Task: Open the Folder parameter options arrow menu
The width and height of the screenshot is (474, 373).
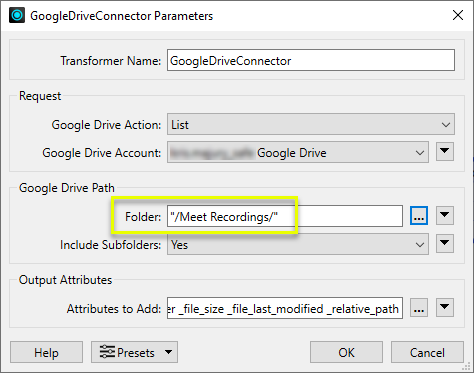Action: 445,215
